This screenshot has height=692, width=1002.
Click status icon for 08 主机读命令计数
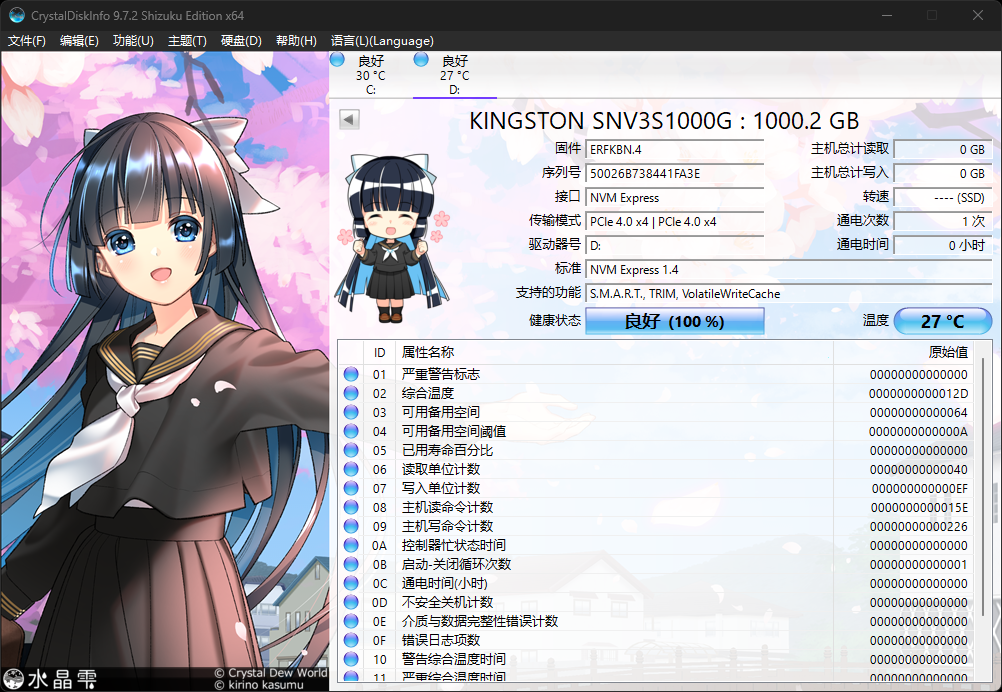coord(351,507)
